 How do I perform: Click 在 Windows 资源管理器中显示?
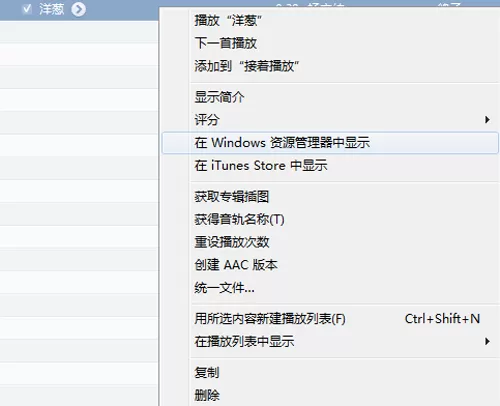(330, 143)
